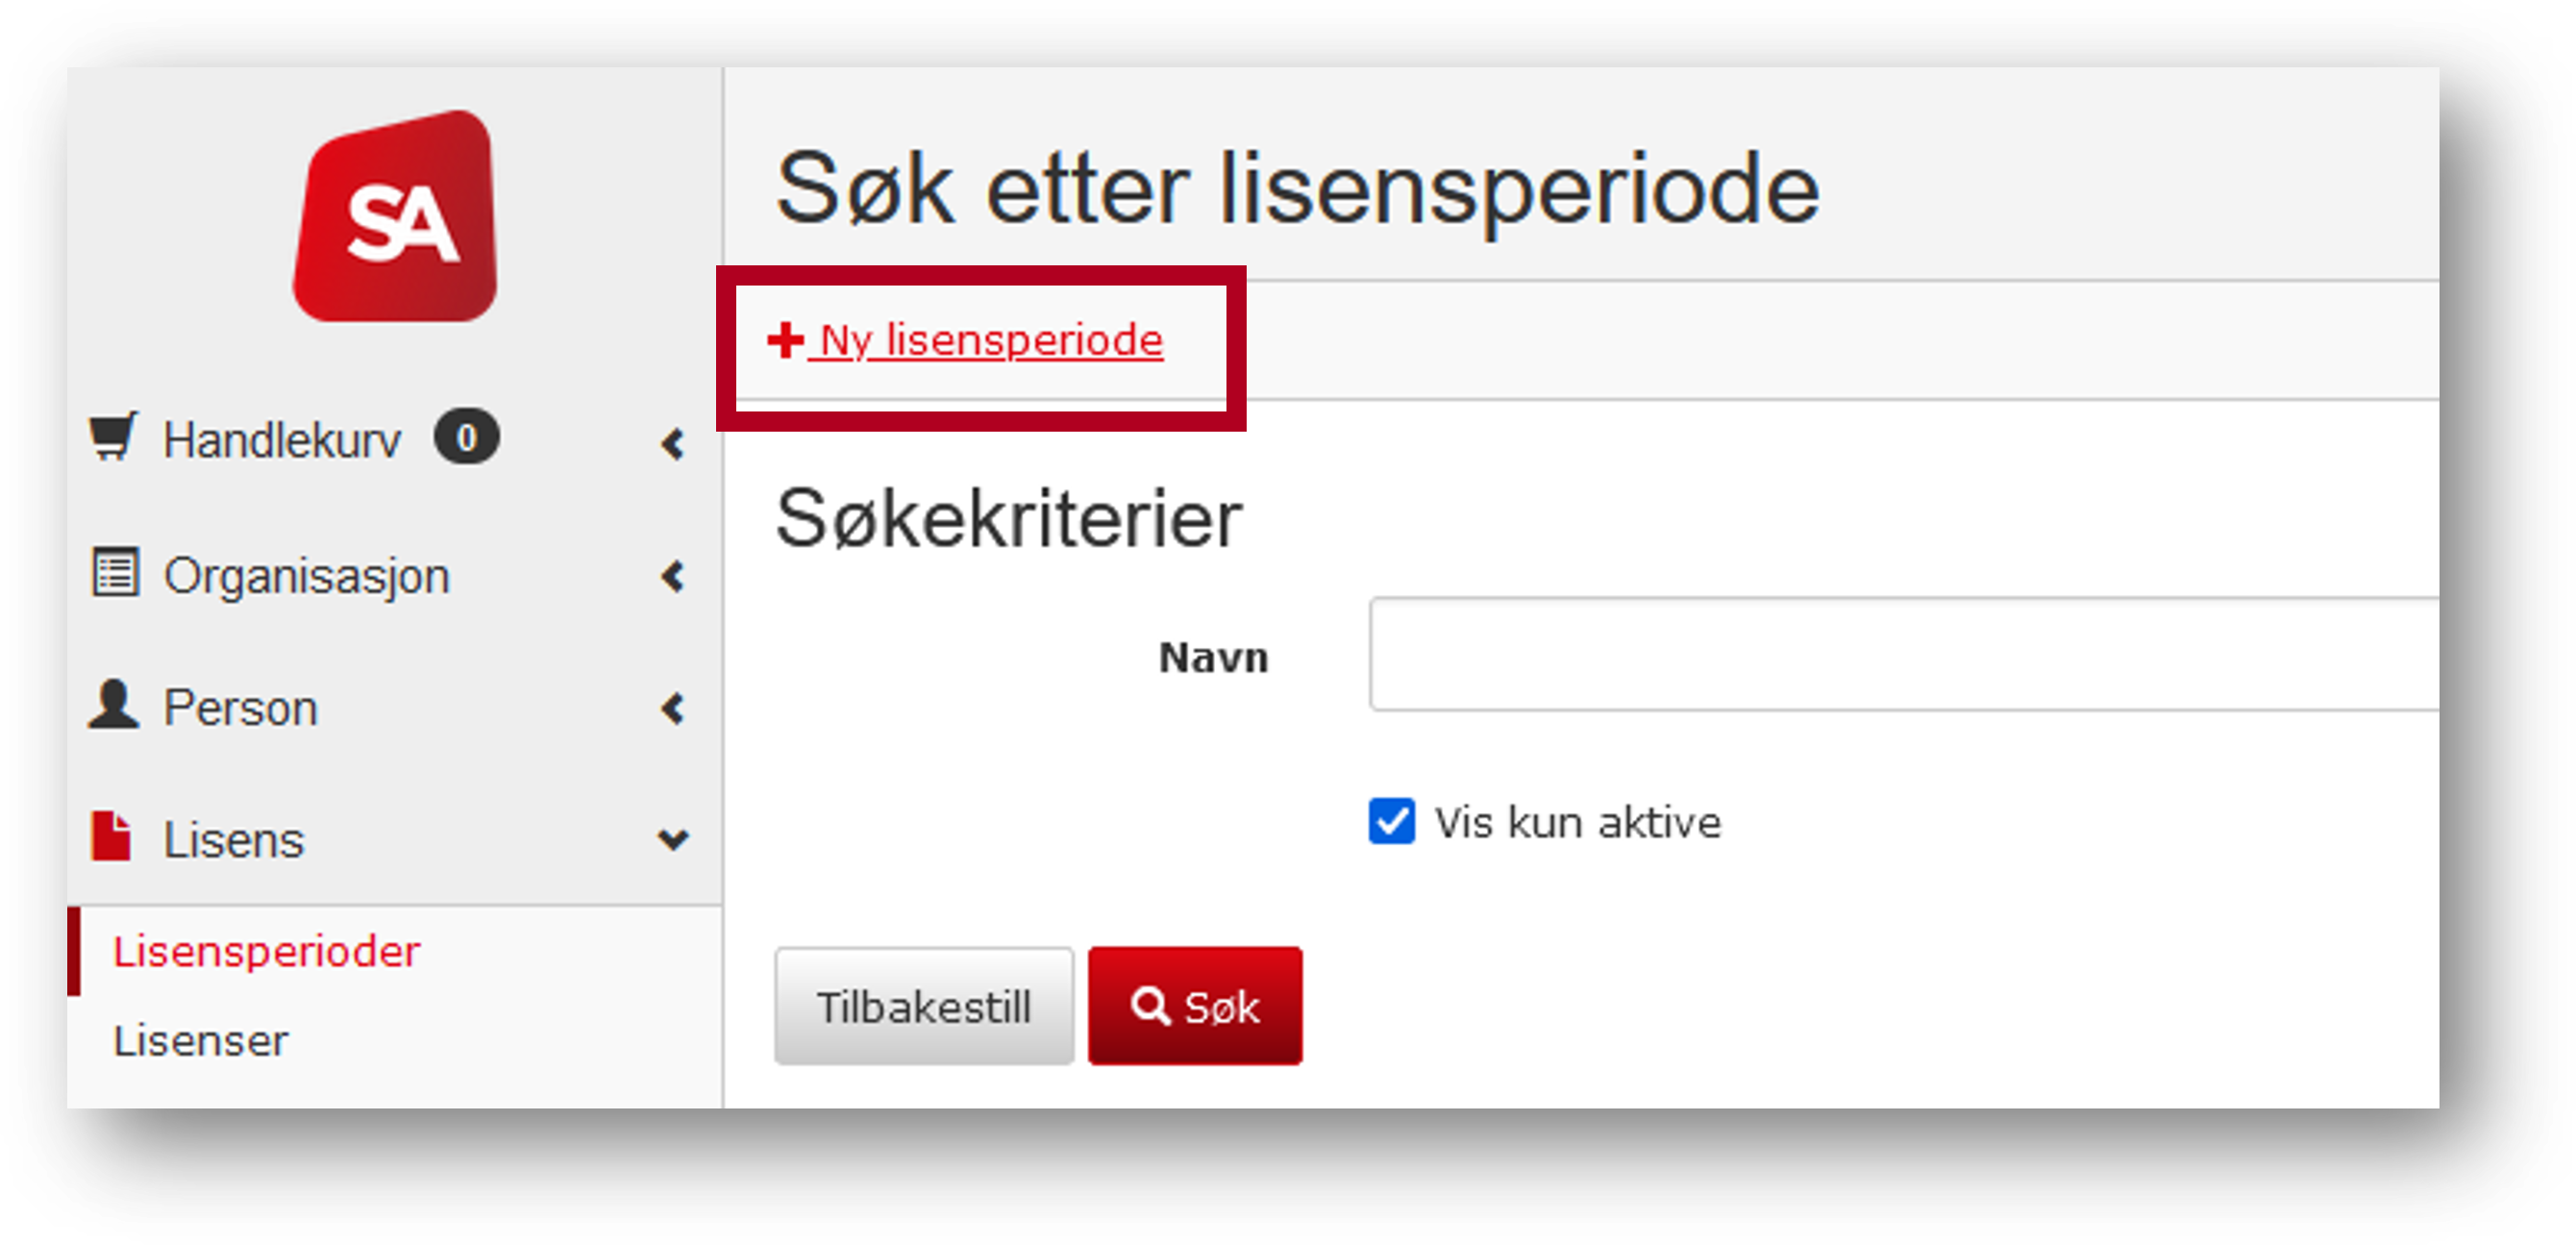Click the Vis kun aktive label
The height and width of the screenshot is (1245, 2576).
click(1577, 823)
